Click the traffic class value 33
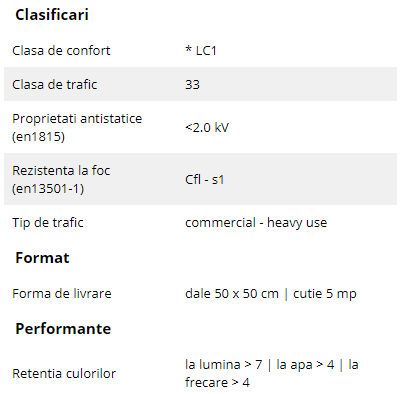This screenshot has width=407, height=394. pos(192,84)
